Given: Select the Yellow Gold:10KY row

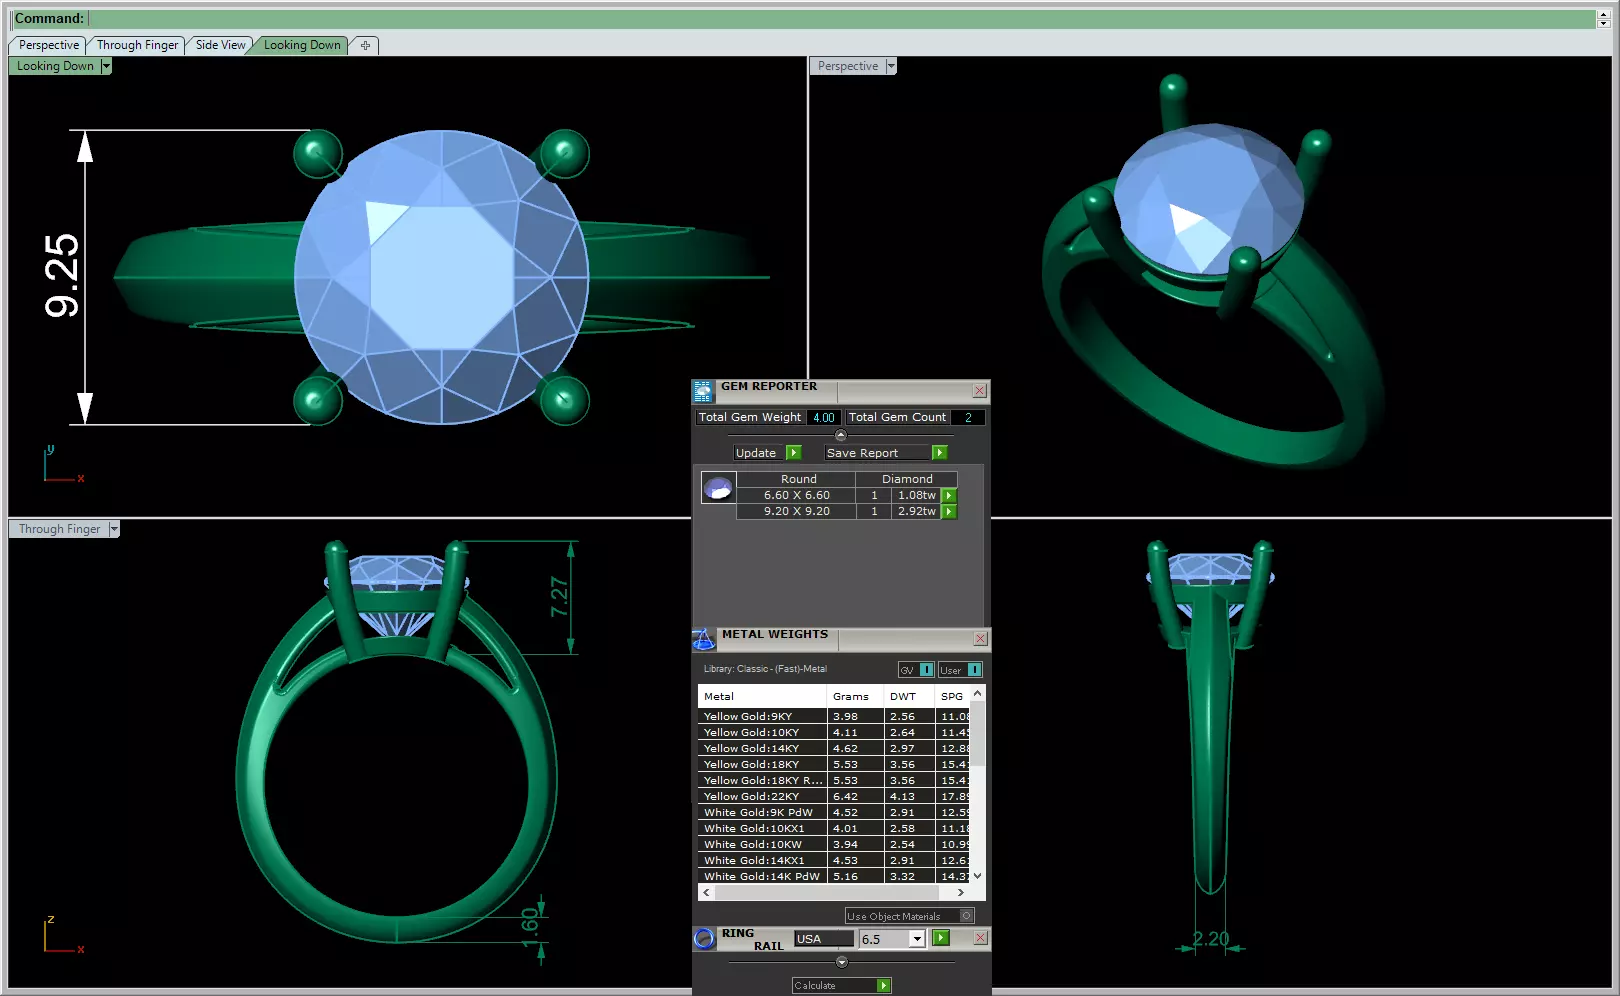Looking at the screenshot, I should [834, 732].
